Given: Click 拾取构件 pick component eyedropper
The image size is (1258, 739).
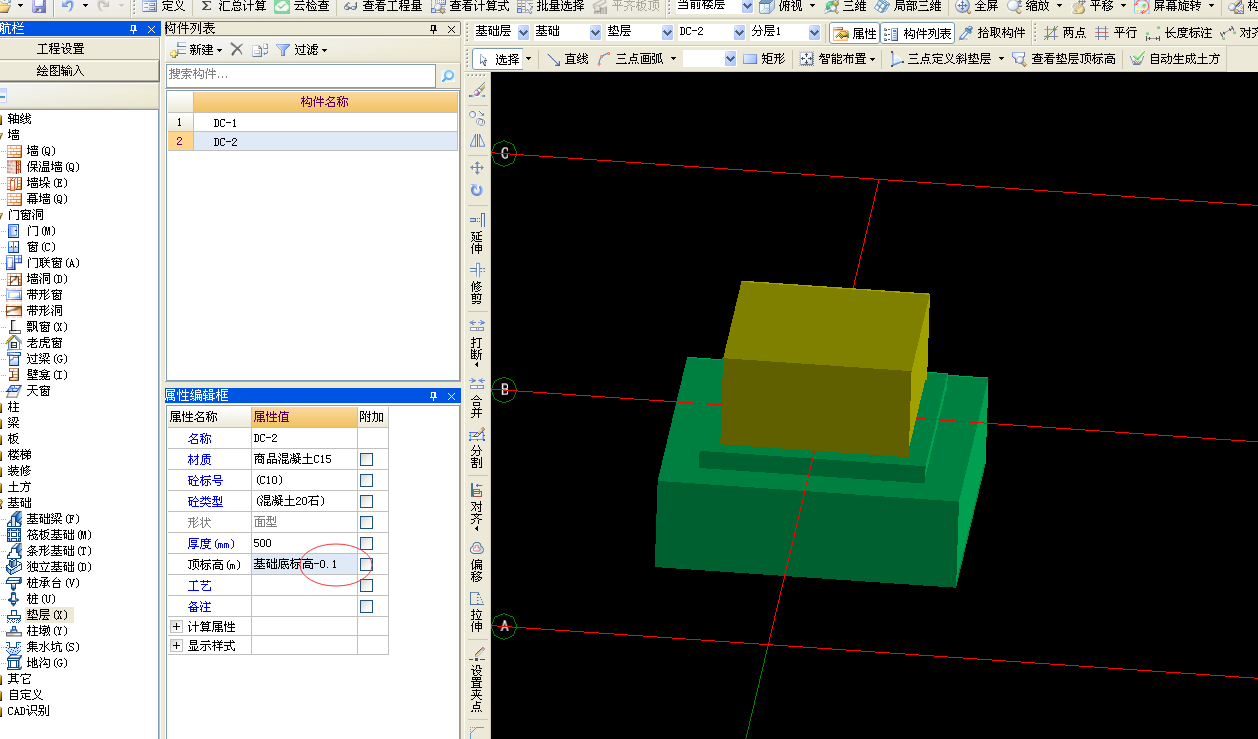Looking at the screenshot, I should coord(993,33).
